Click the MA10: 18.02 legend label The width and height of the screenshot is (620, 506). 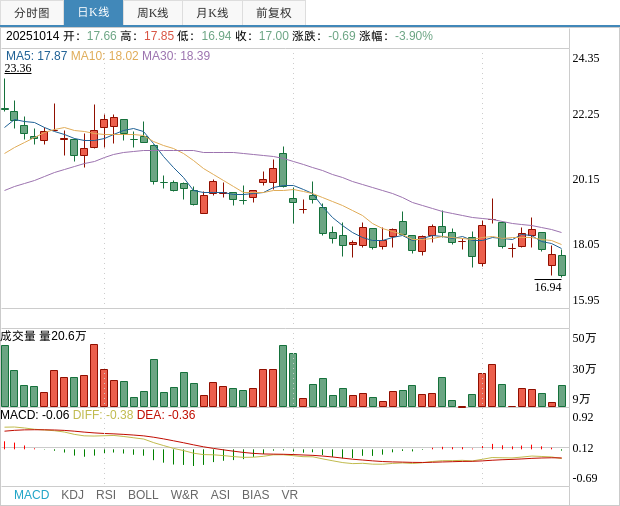coord(104,56)
